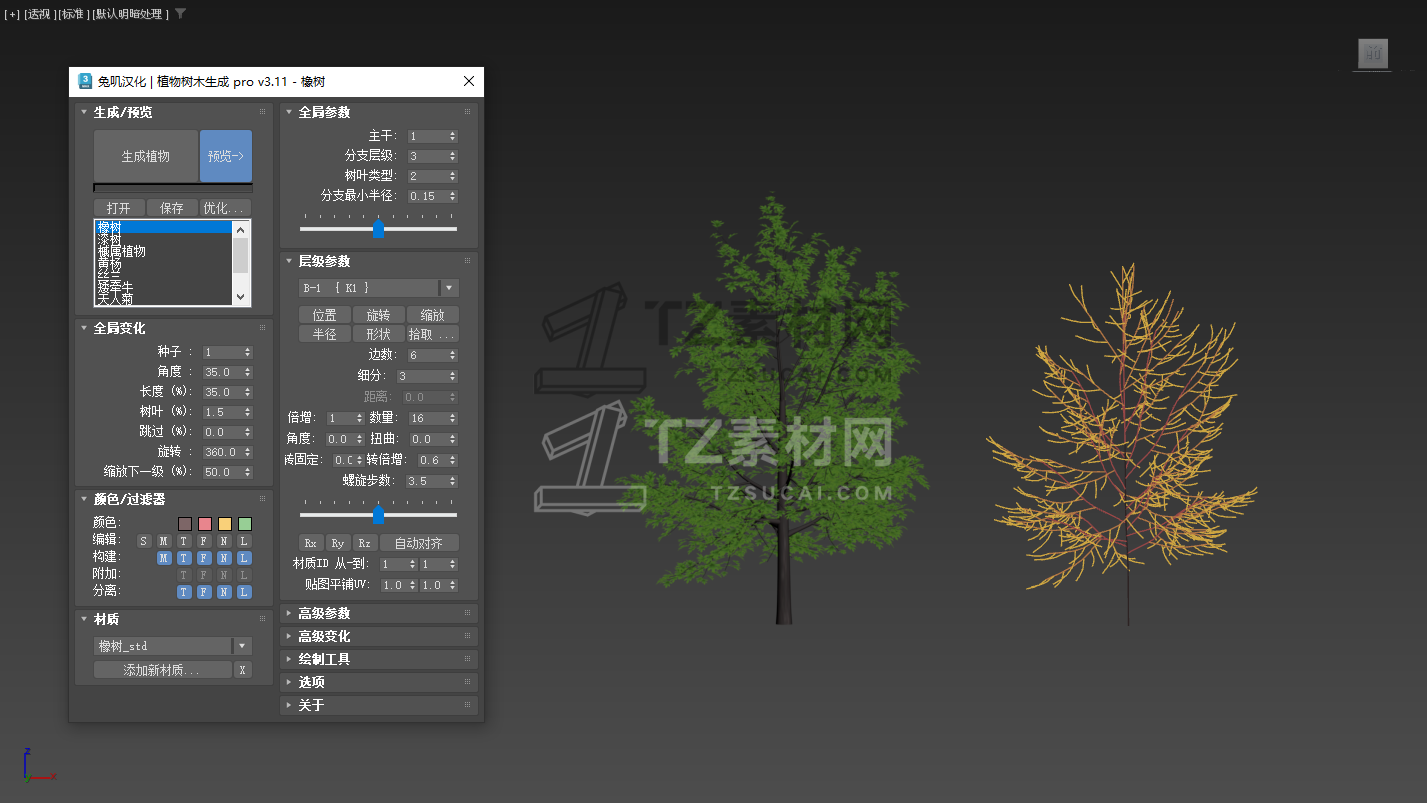
Task: Click the 种子 value field
Action: point(222,352)
